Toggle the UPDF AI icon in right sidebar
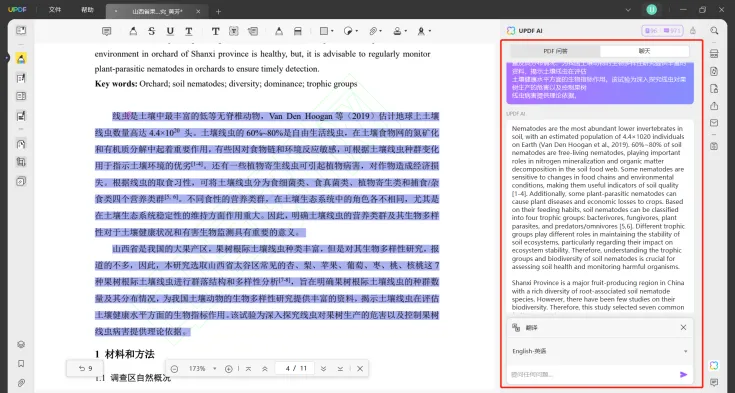 point(714,365)
